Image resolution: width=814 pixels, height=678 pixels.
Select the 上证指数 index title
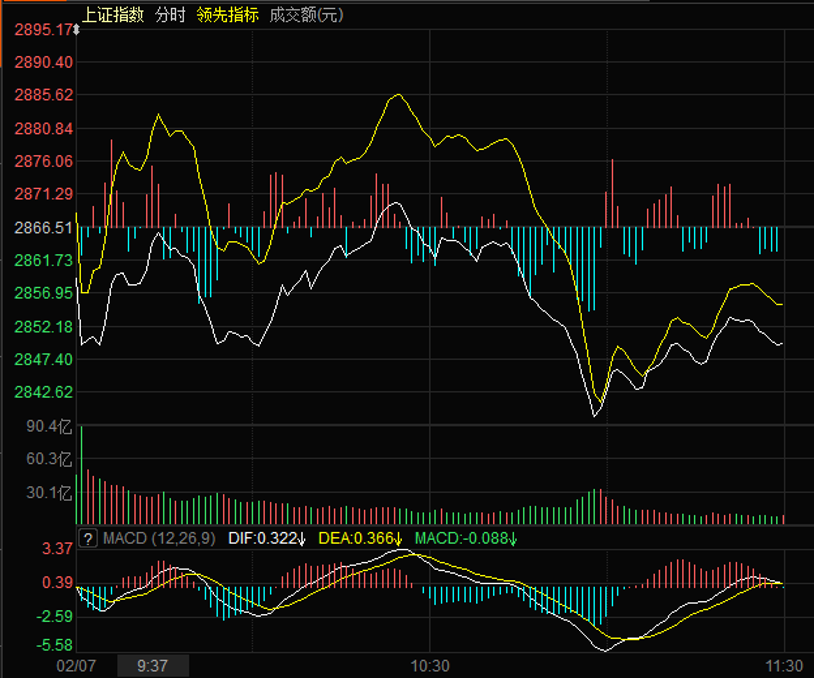[x=113, y=15]
